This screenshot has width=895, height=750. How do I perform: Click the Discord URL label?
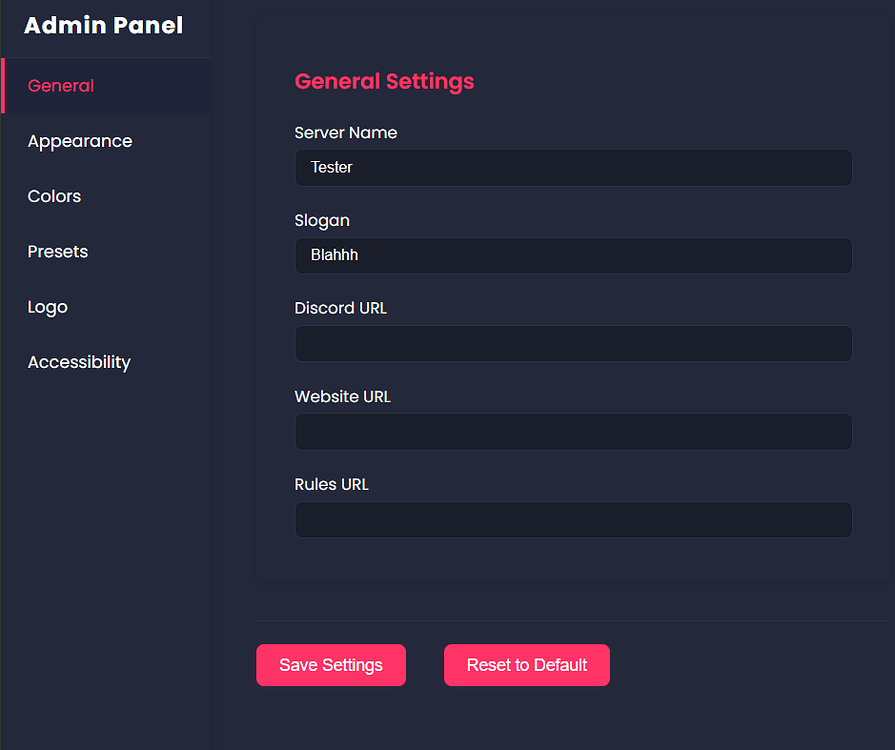[341, 309]
